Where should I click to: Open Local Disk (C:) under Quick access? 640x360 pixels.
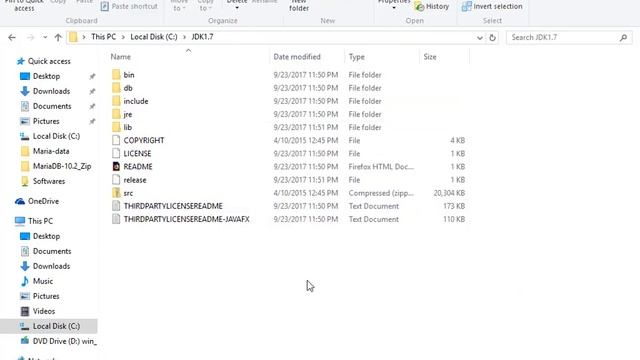(x=56, y=136)
